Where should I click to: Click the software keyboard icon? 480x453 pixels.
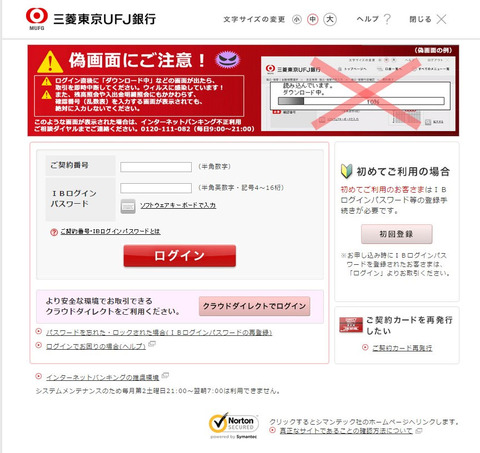pos(128,206)
